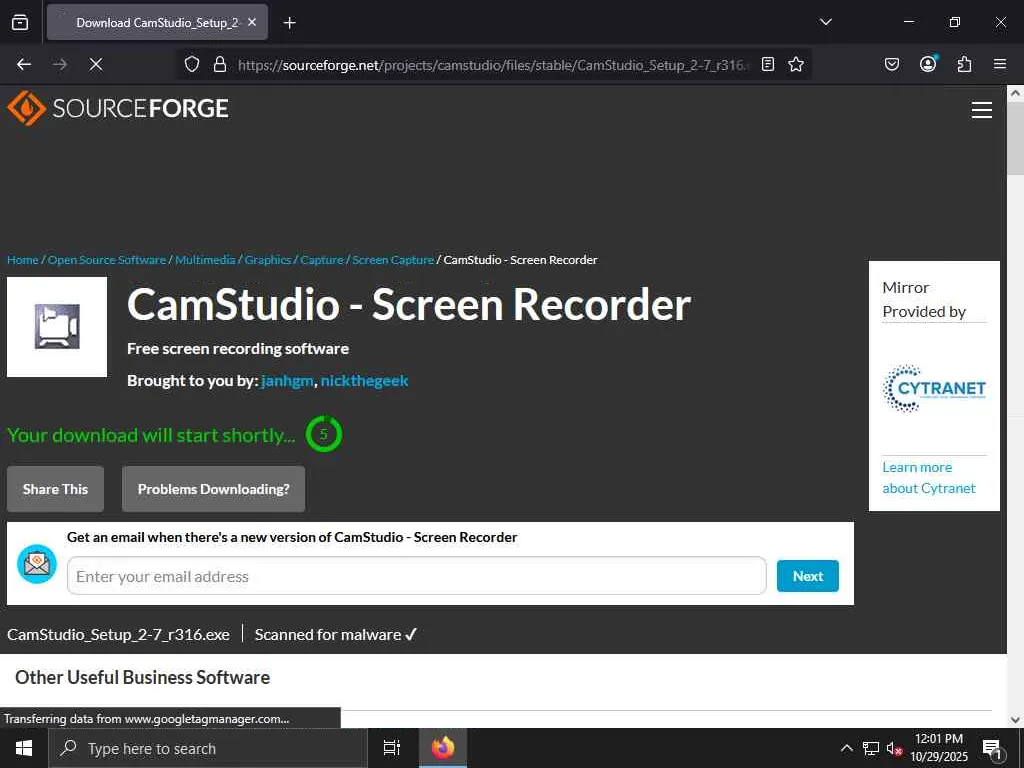Click the forward navigation arrow
Image resolution: width=1024 pixels, height=768 pixels.
(x=60, y=64)
